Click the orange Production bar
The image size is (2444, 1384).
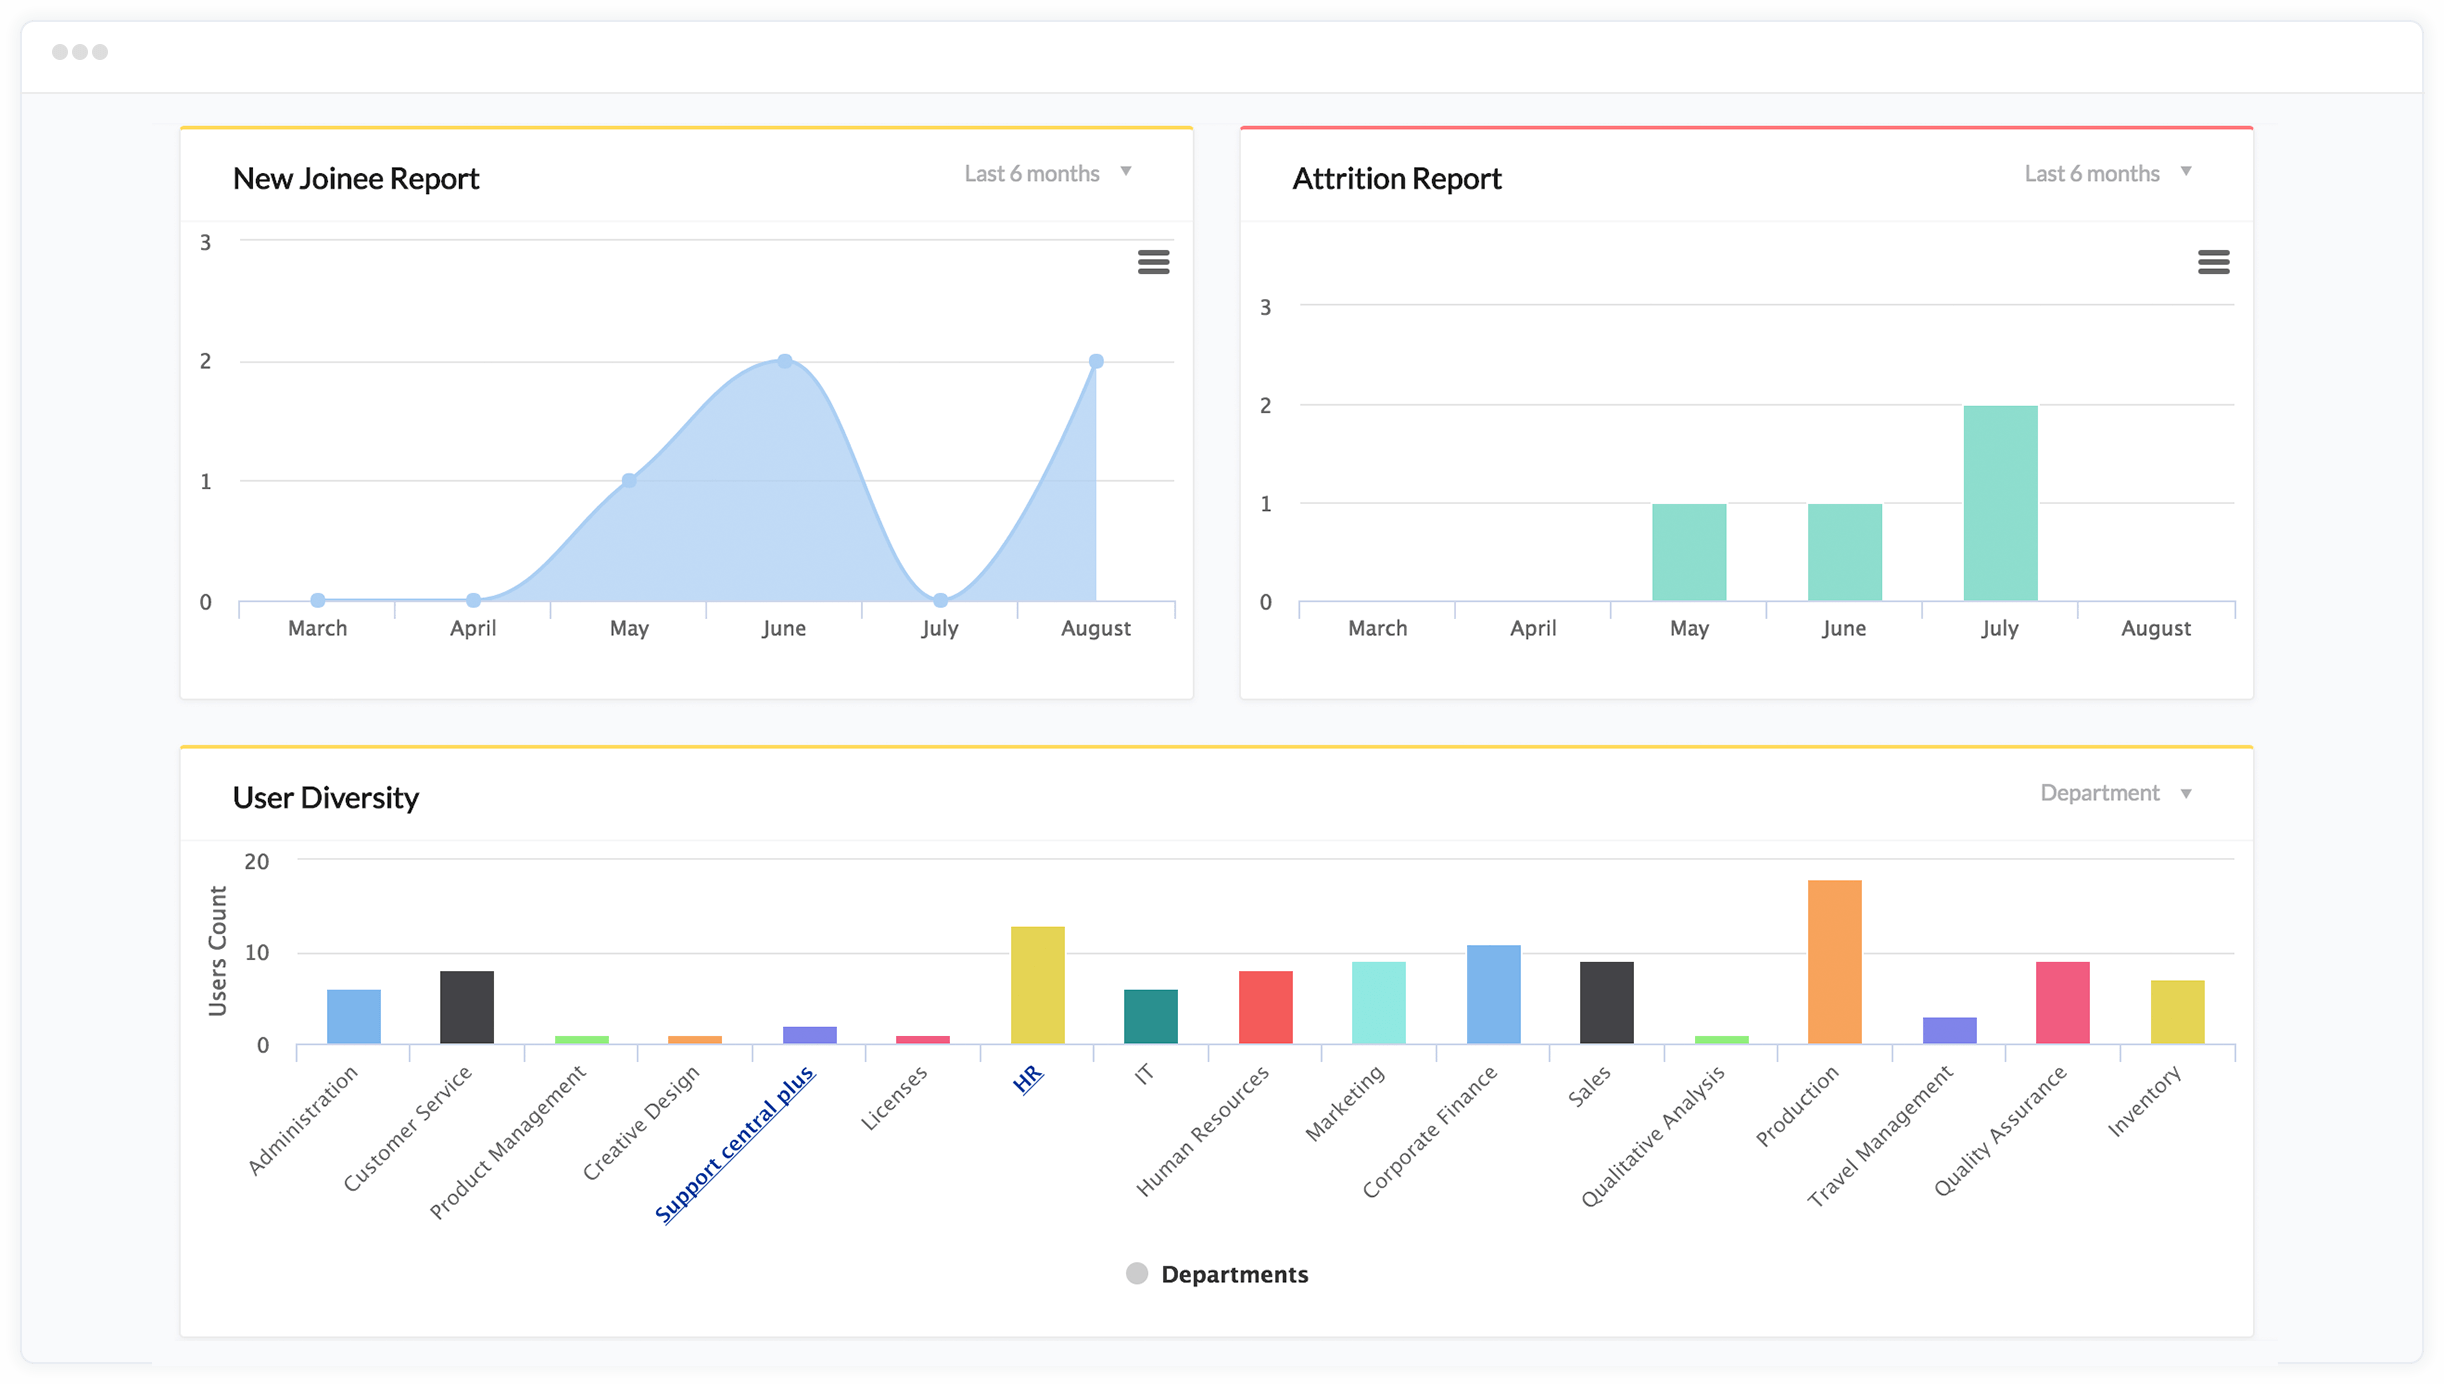(x=1834, y=960)
